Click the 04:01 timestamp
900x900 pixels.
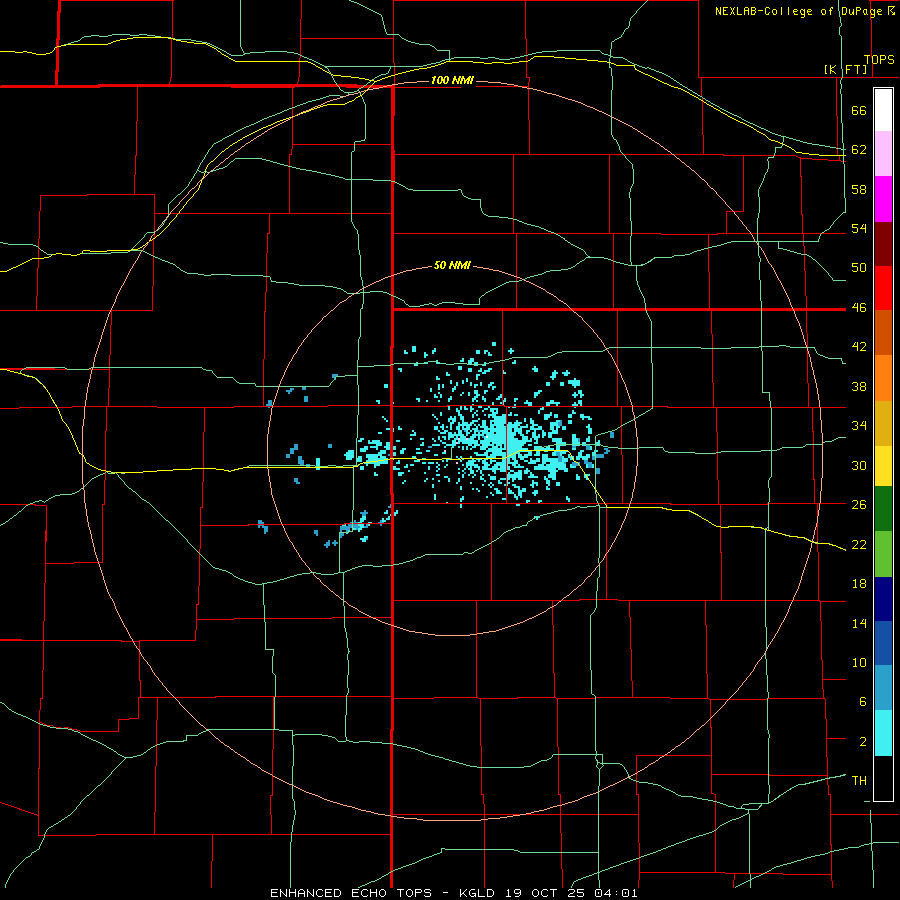[x=617, y=893]
